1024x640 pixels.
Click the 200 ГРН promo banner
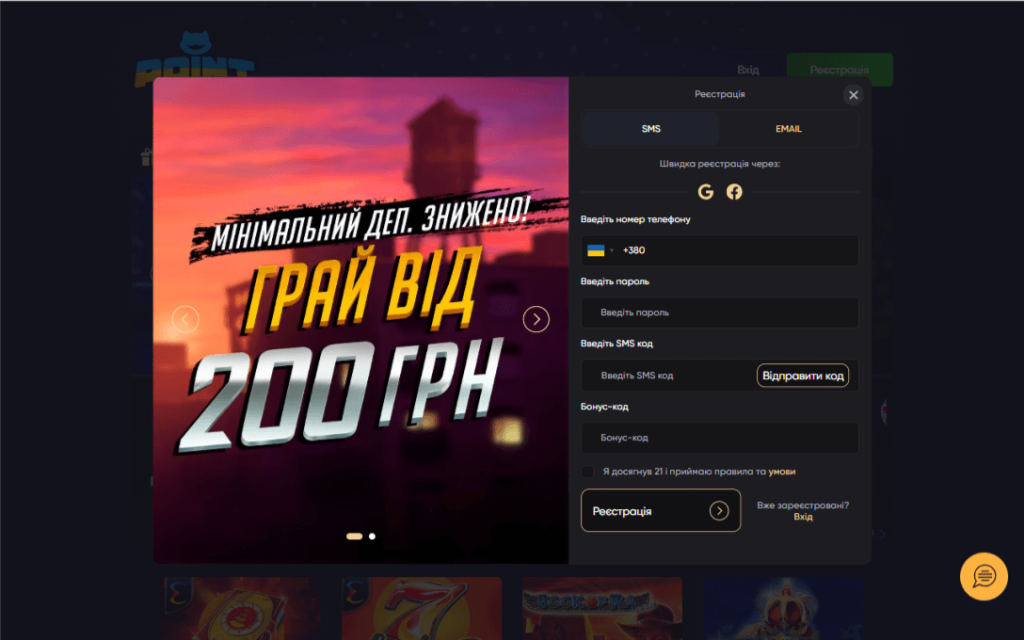[360, 320]
